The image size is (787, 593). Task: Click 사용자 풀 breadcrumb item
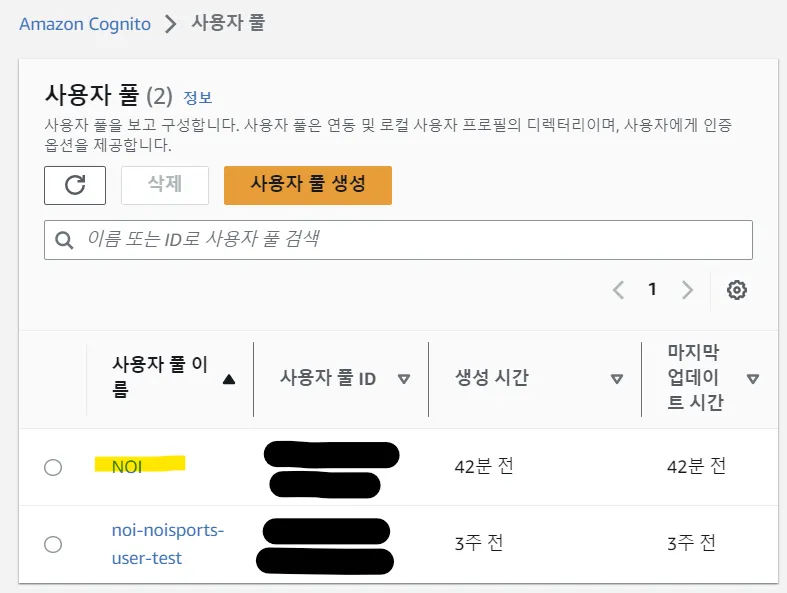click(x=228, y=23)
